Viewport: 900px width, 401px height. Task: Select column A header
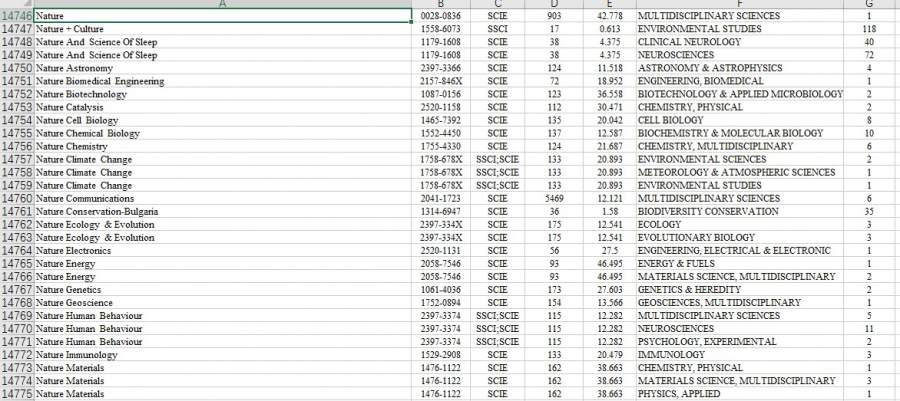tap(223, 4)
